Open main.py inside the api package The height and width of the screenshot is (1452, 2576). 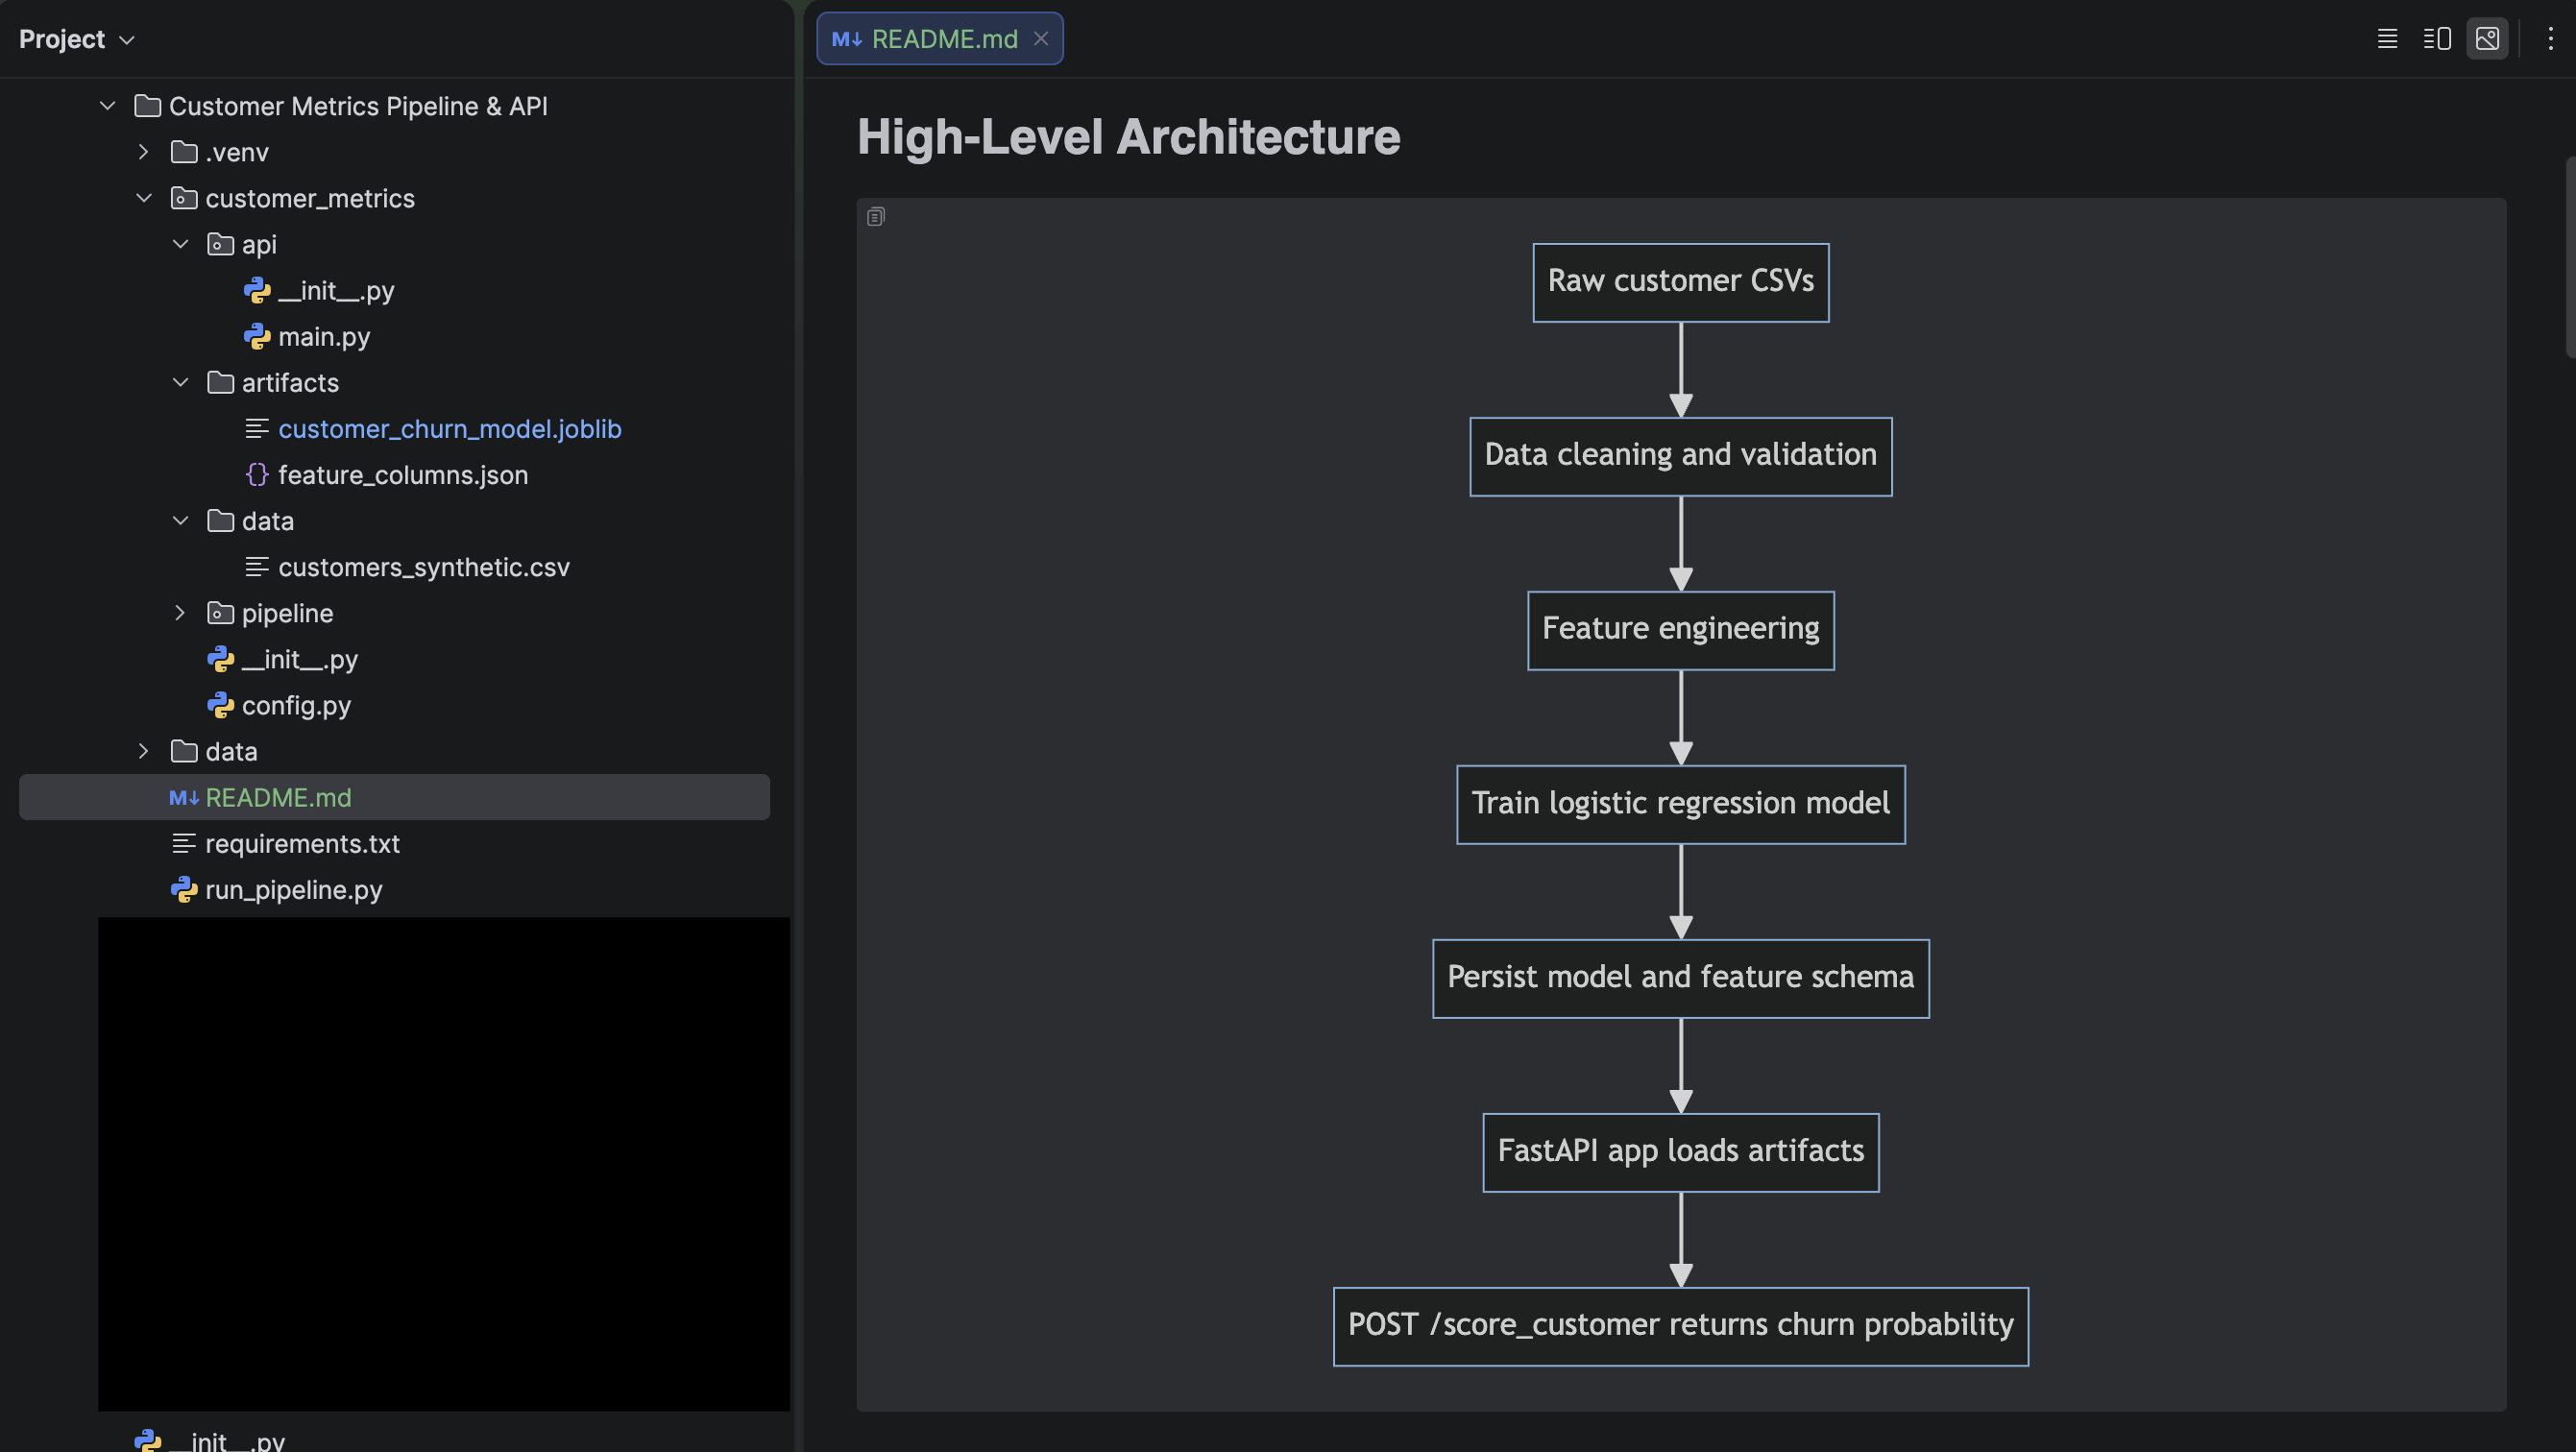pyautogui.click(x=324, y=336)
